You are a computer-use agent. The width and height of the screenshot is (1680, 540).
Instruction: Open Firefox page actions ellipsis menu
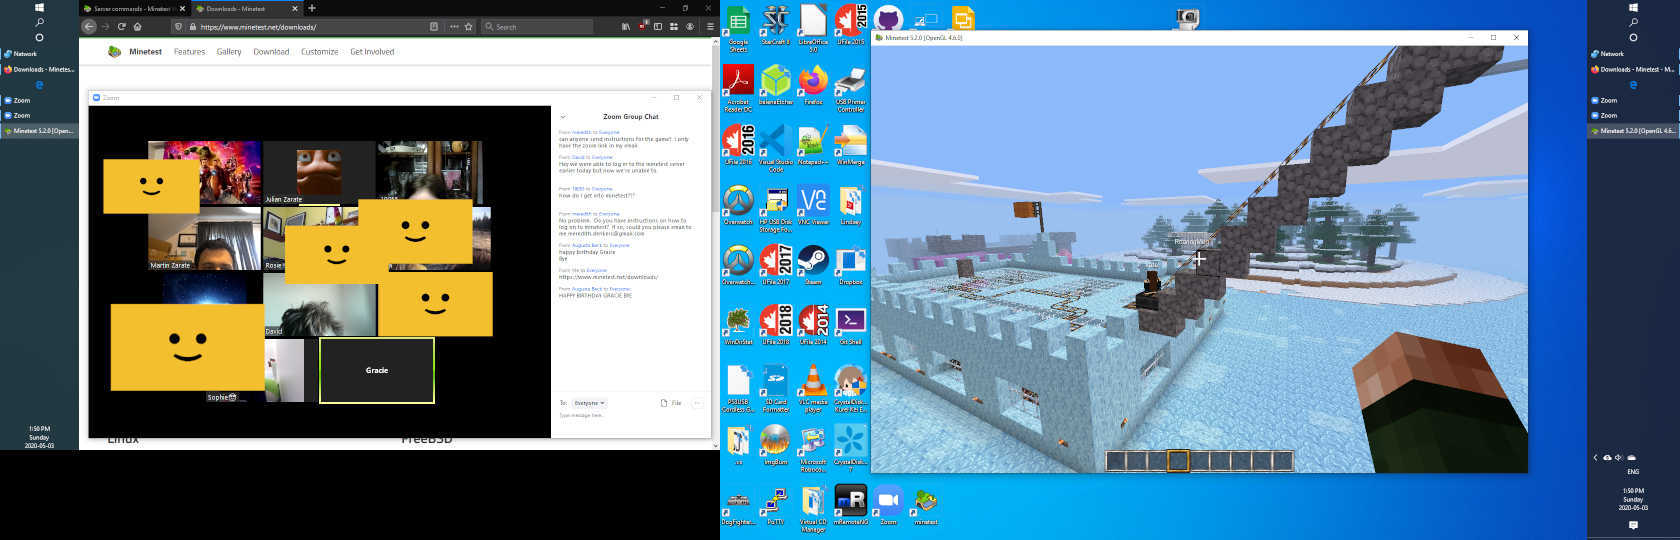[x=454, y=27]
